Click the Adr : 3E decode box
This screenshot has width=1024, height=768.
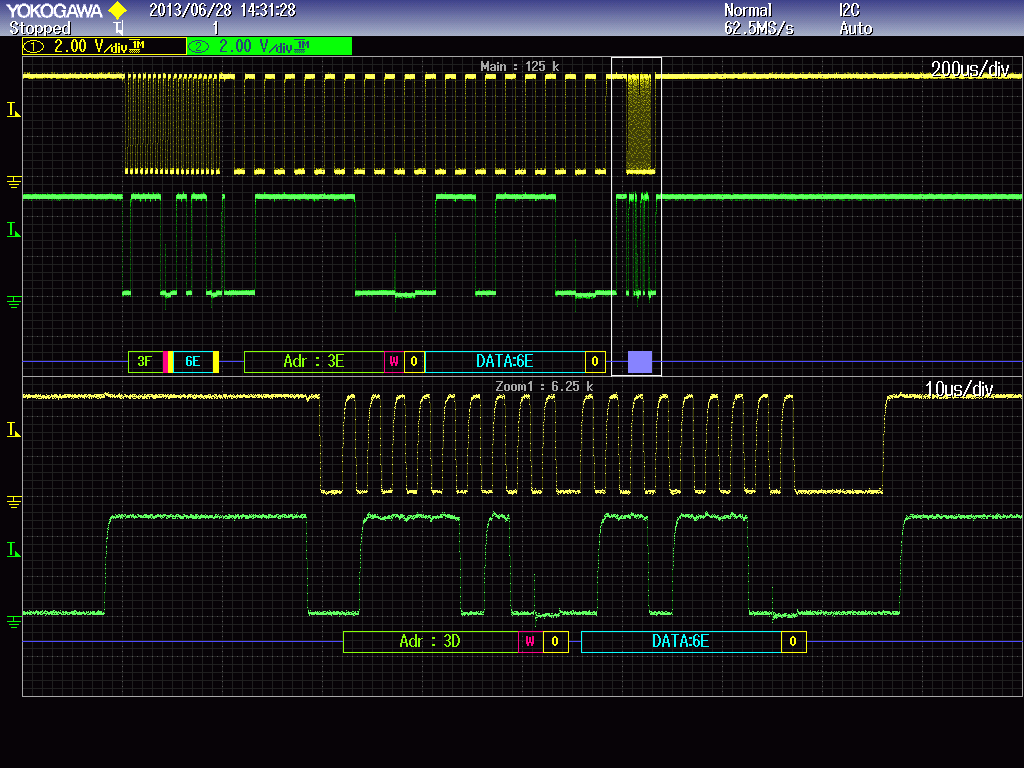314,361
